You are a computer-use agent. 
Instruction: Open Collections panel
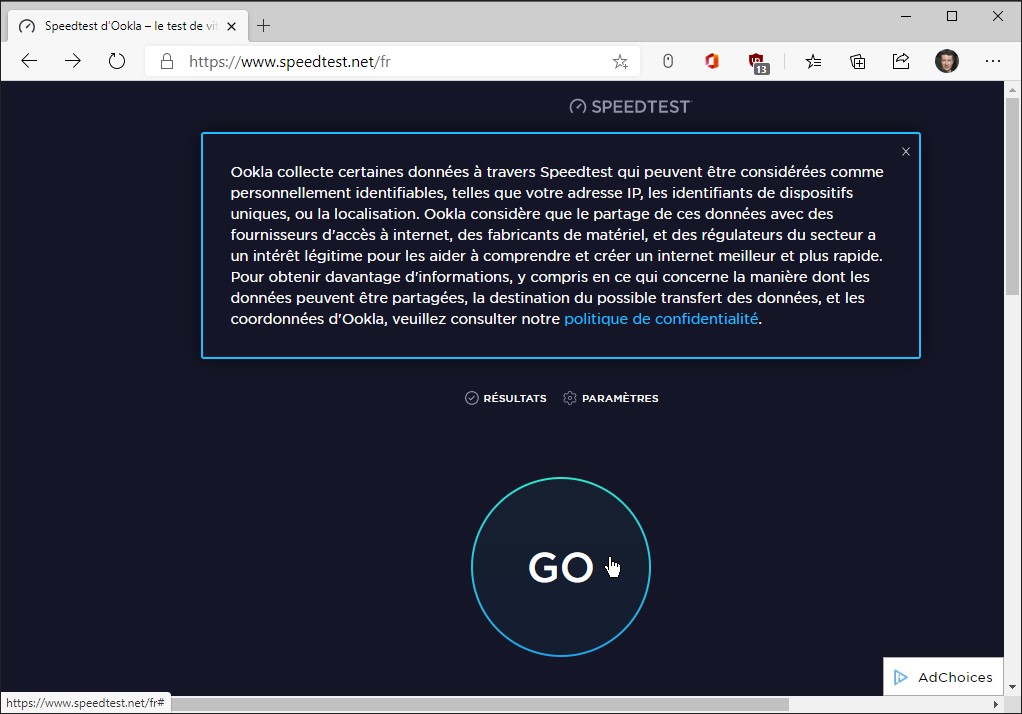coord(857,61)
